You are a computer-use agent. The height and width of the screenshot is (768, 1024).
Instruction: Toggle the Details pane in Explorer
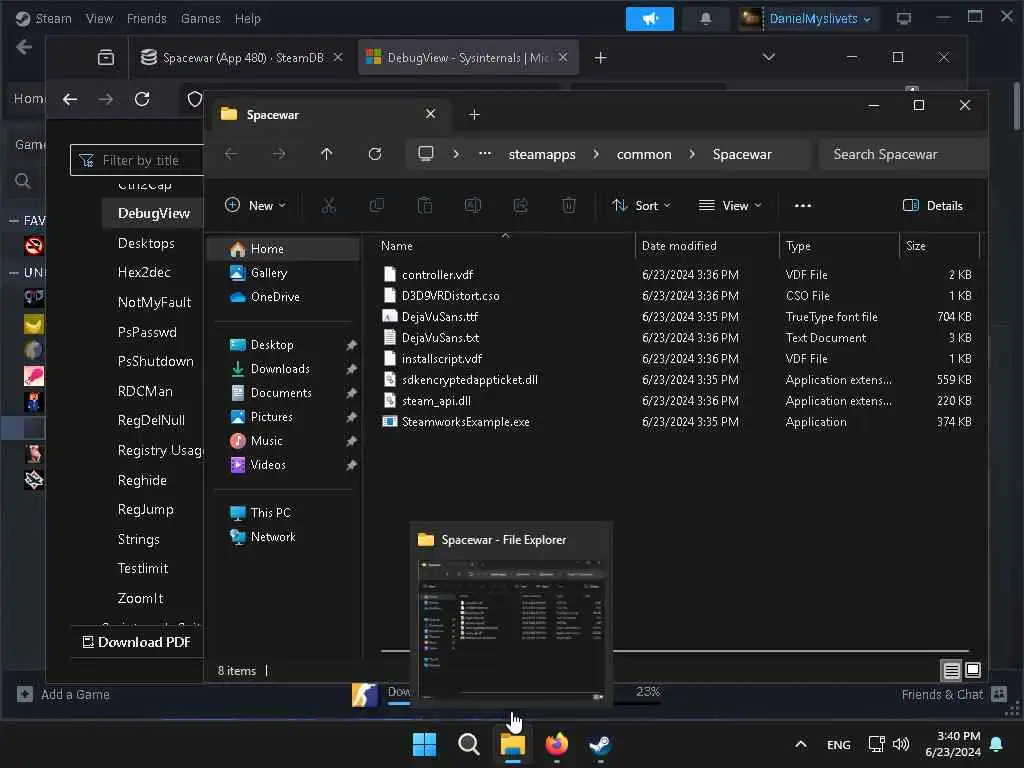click(933, 206)
